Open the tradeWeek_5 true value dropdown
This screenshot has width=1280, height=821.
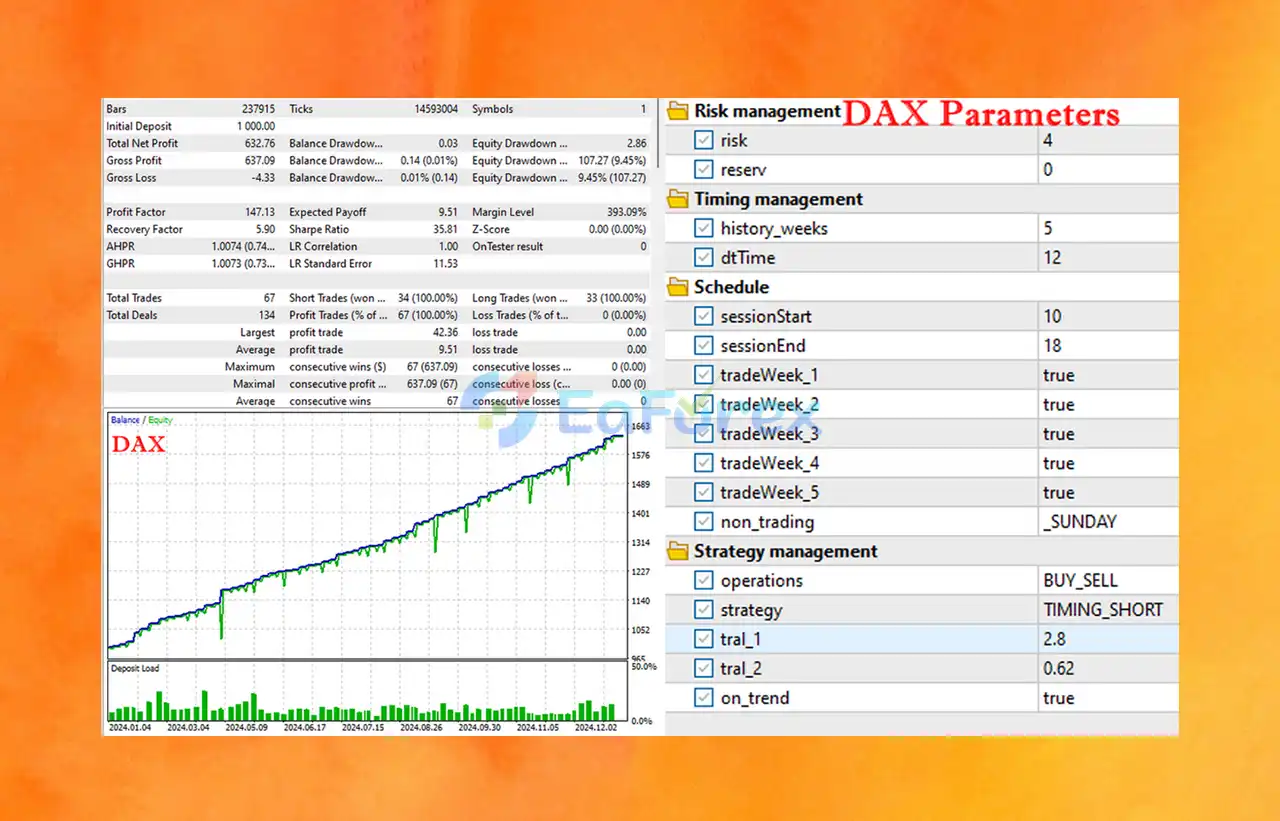click(1108, 493)
